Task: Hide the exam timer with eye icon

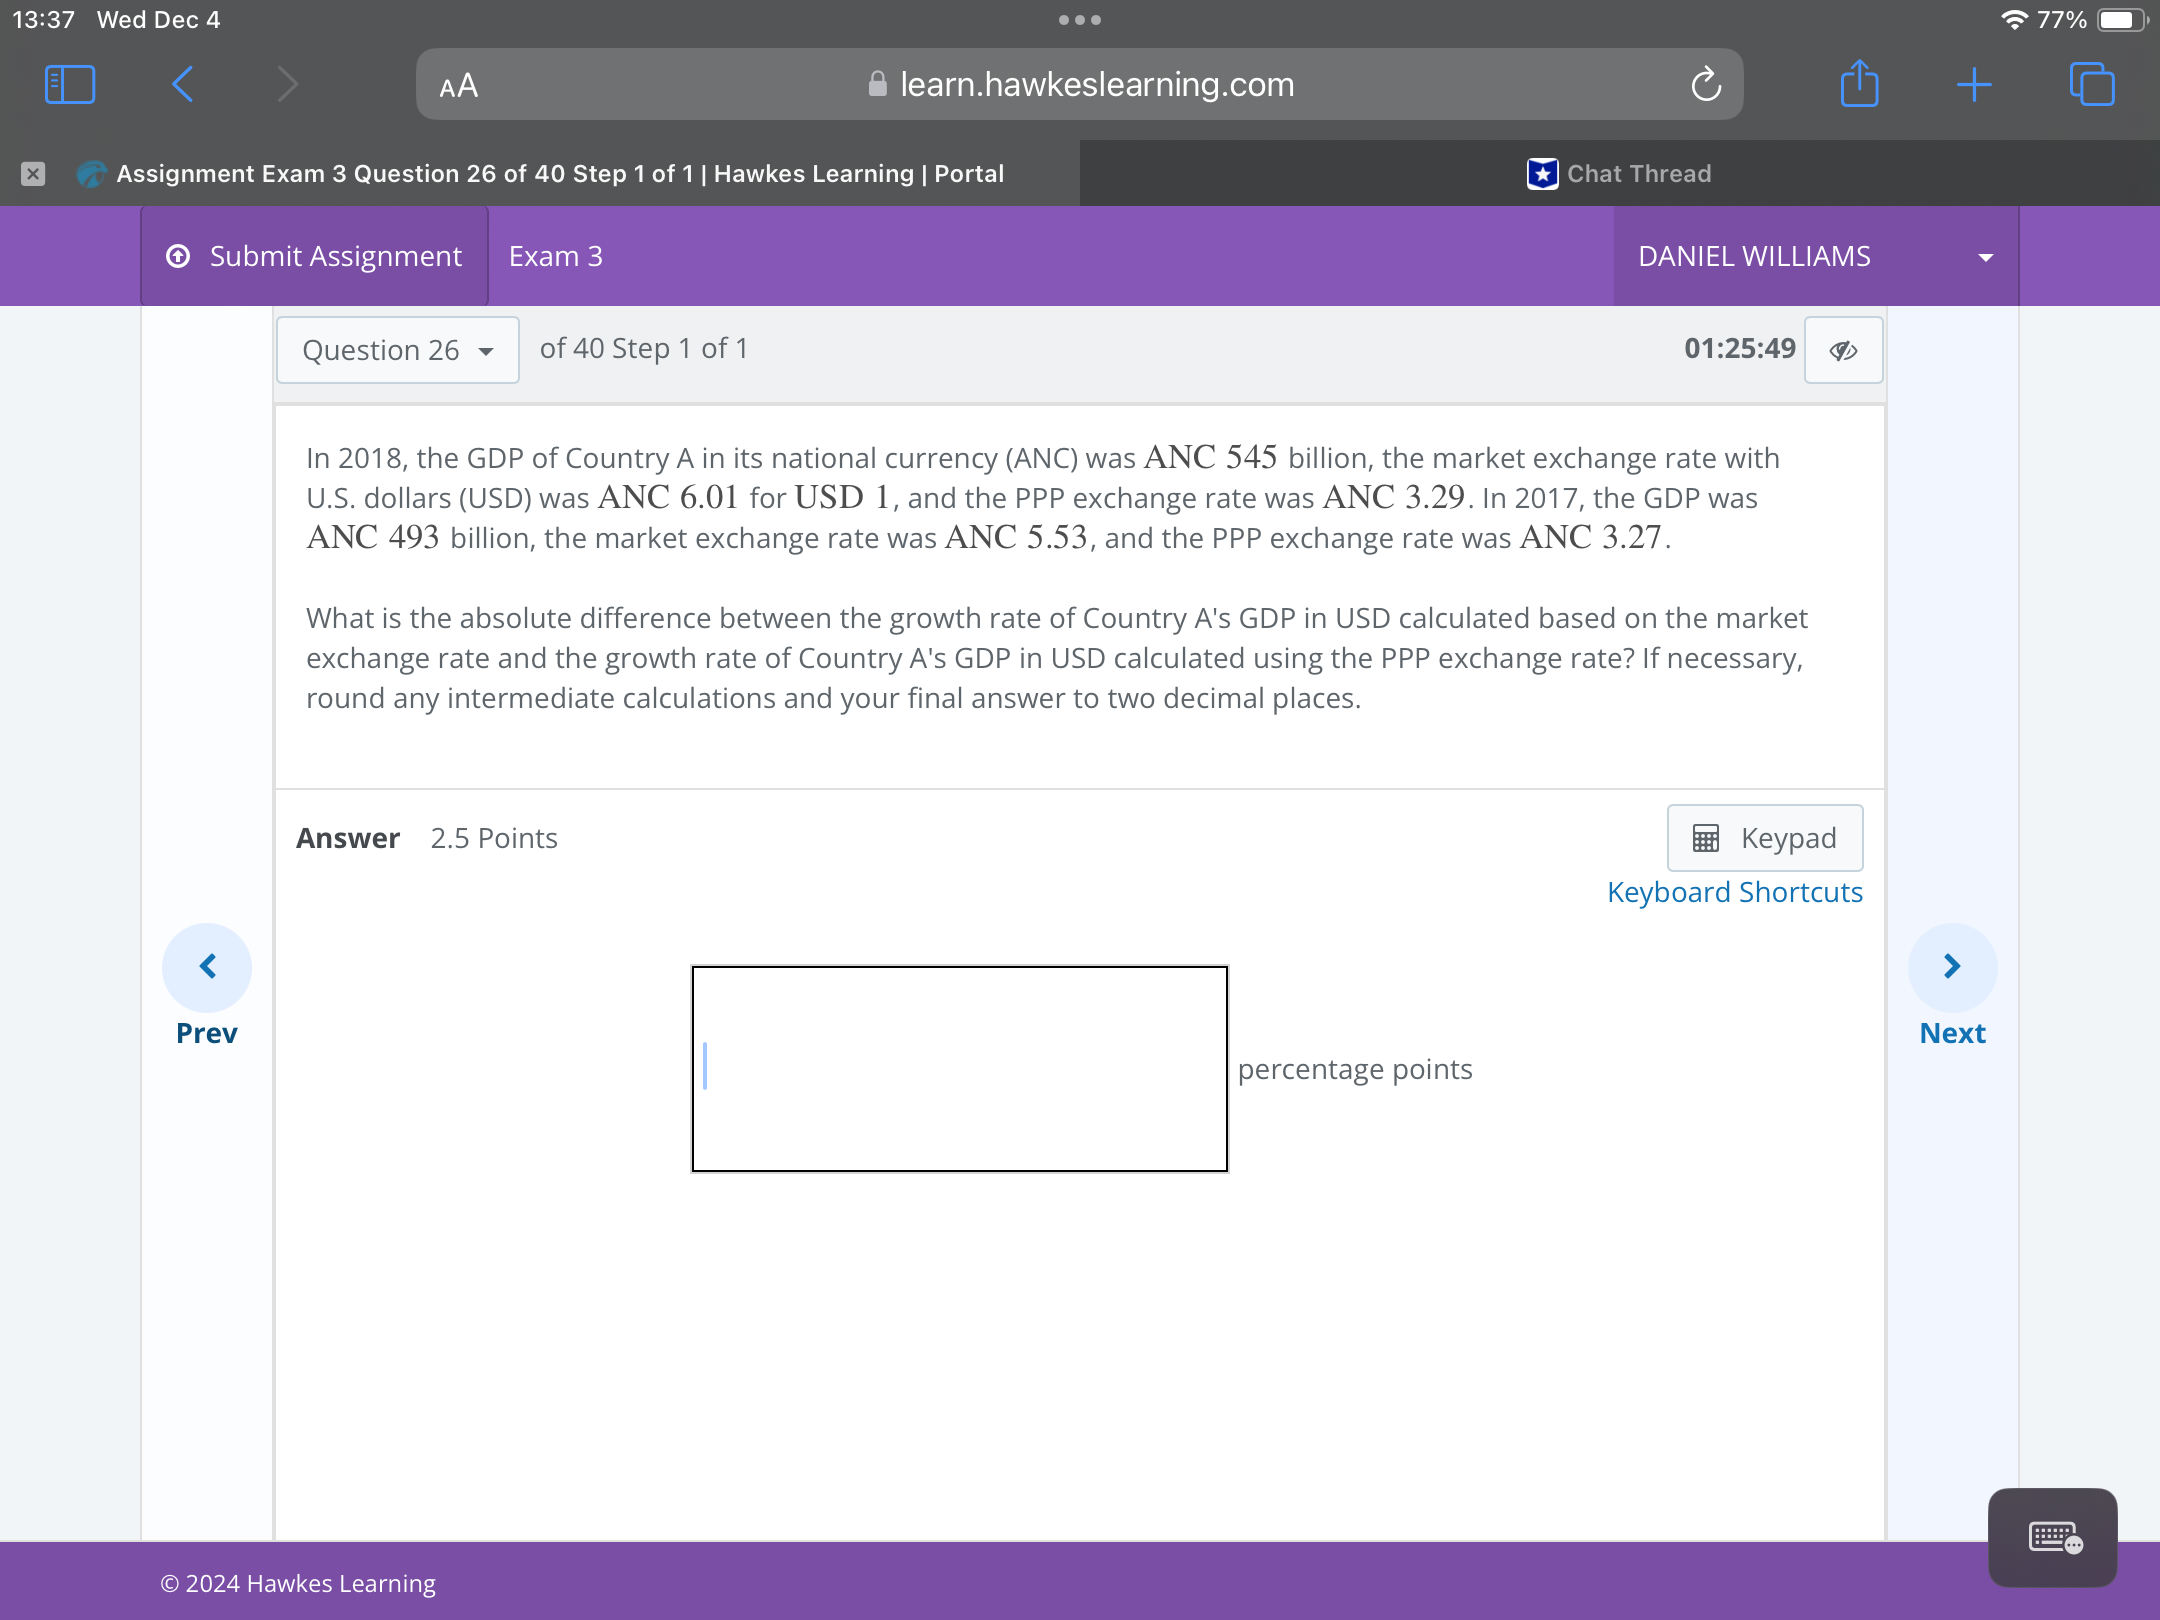Action: point(1843,350)
